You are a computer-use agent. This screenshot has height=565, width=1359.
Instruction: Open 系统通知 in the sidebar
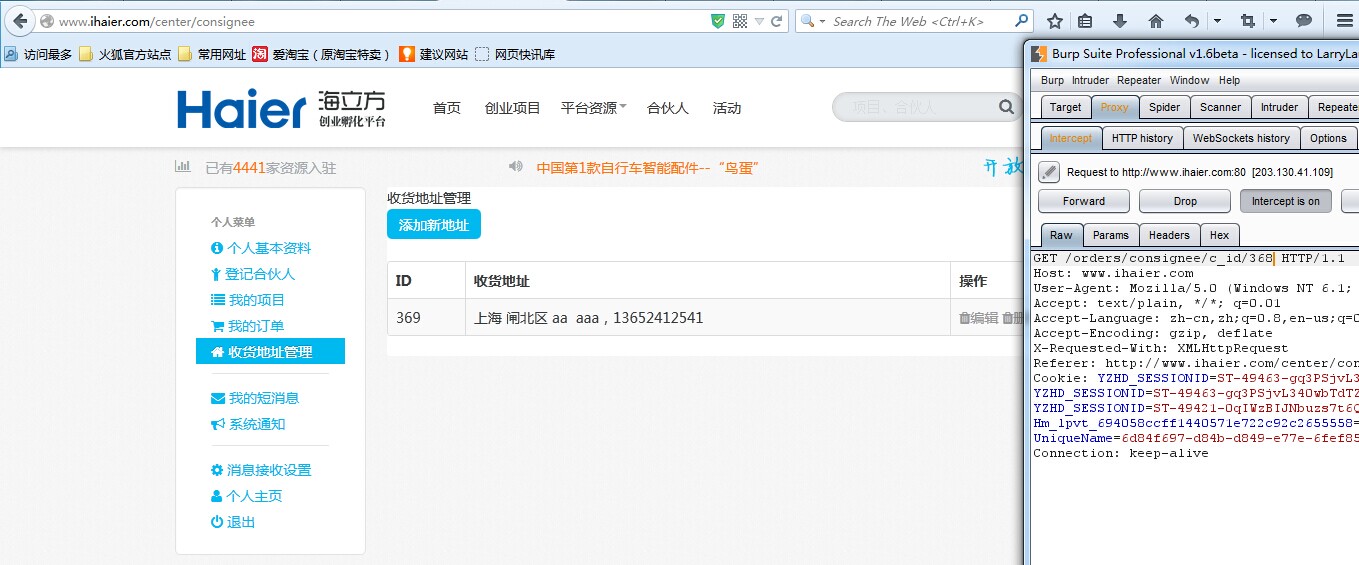tap(248, 424)
